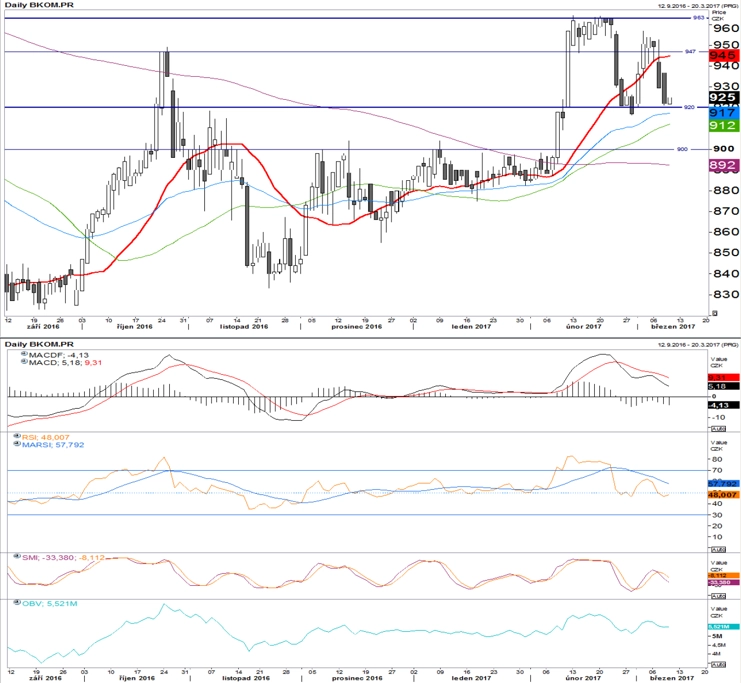Click the eye icon beside MACDF label
Screen dimensions: 741x683
click(x=24, y=354)
